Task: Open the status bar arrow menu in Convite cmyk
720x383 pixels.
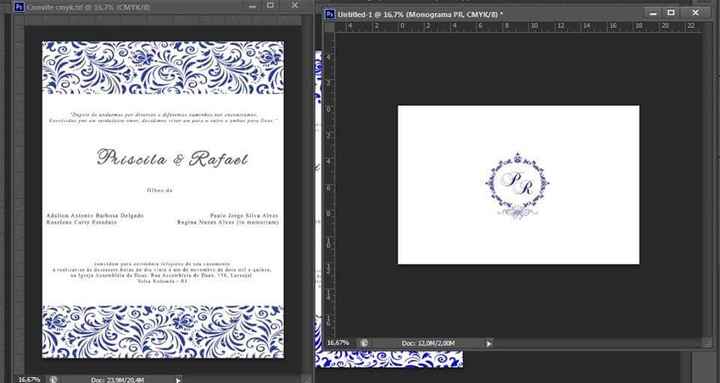Action: [x=178, y=379]
